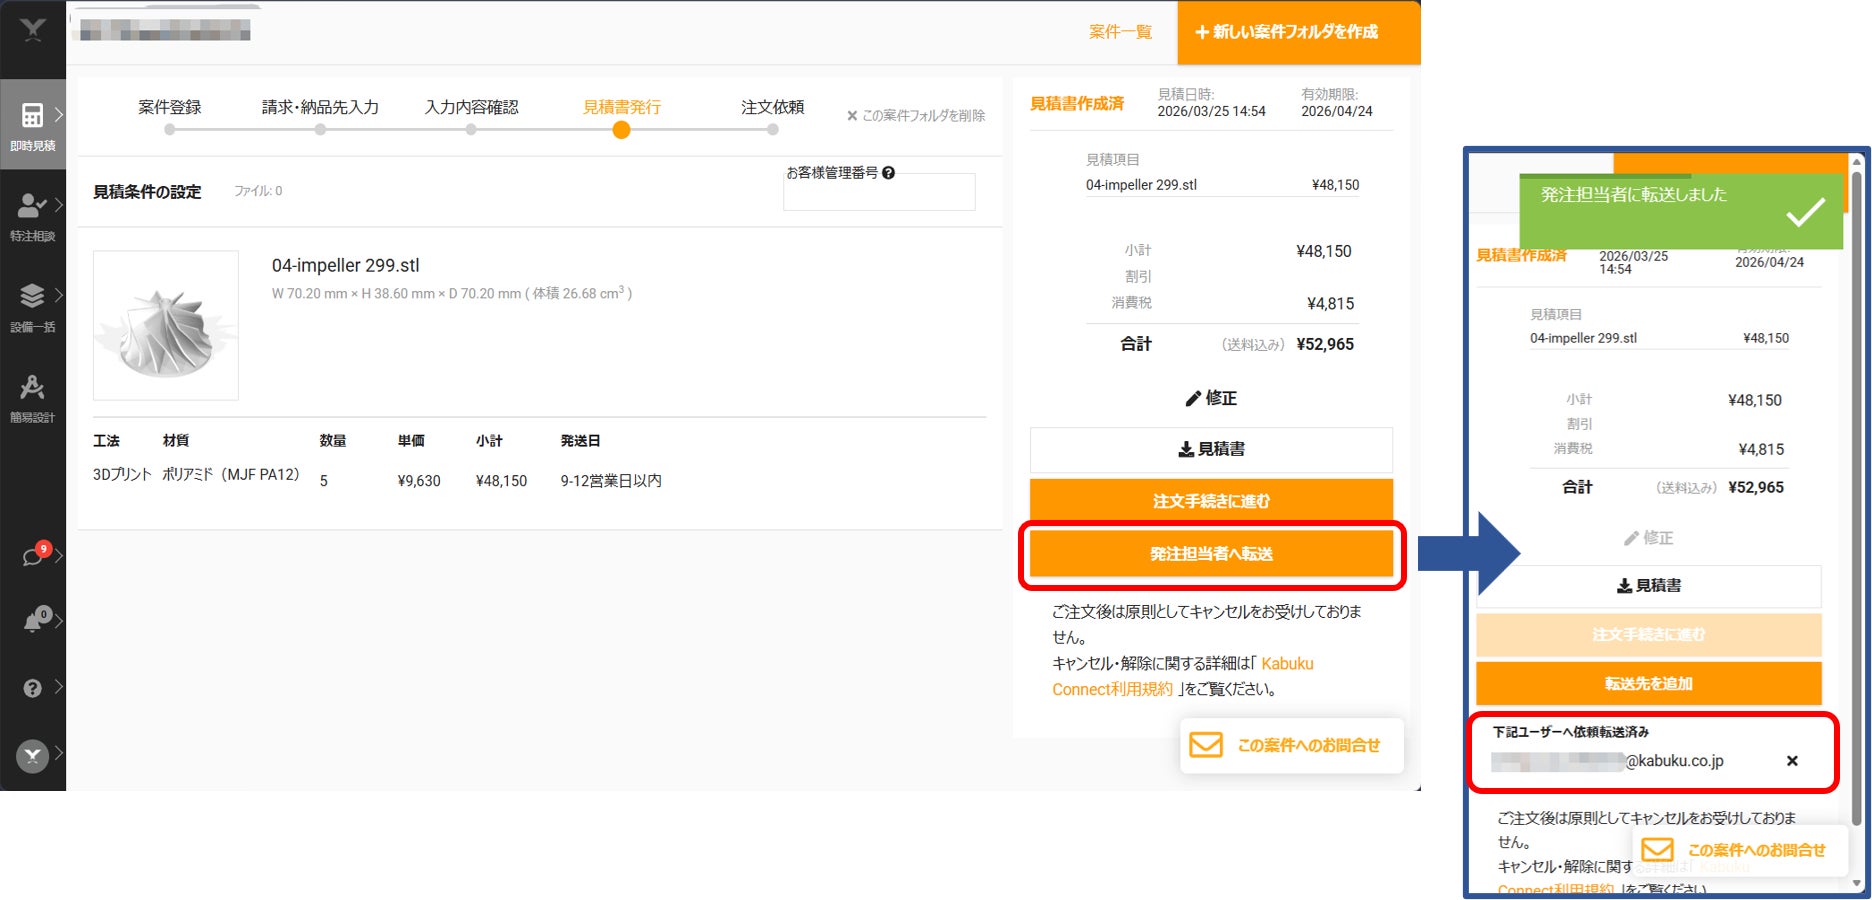Download 見積書 in the main quote panel
Viewport: 1872px width, 900px height.
click(x=1211, y=450)
